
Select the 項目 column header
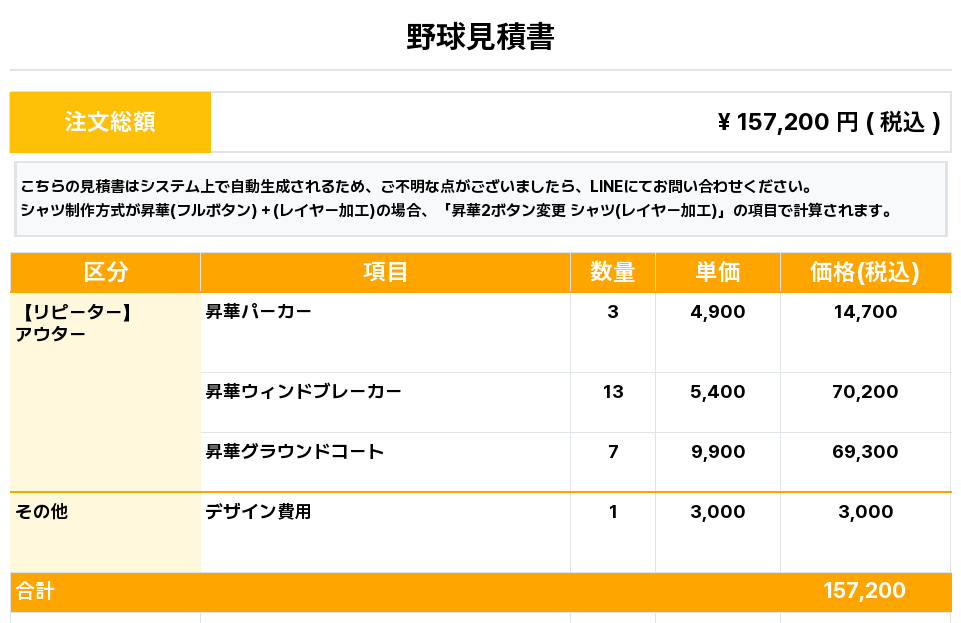(385, 272)
